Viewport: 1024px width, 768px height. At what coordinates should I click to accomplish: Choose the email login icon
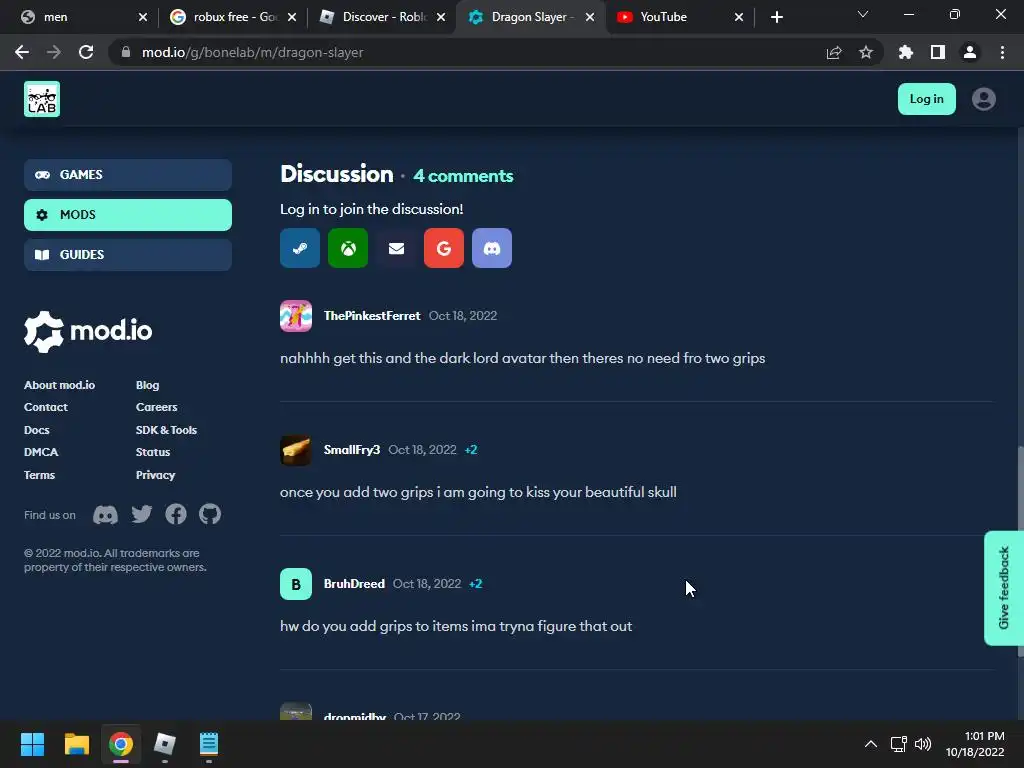pos(396,248)
